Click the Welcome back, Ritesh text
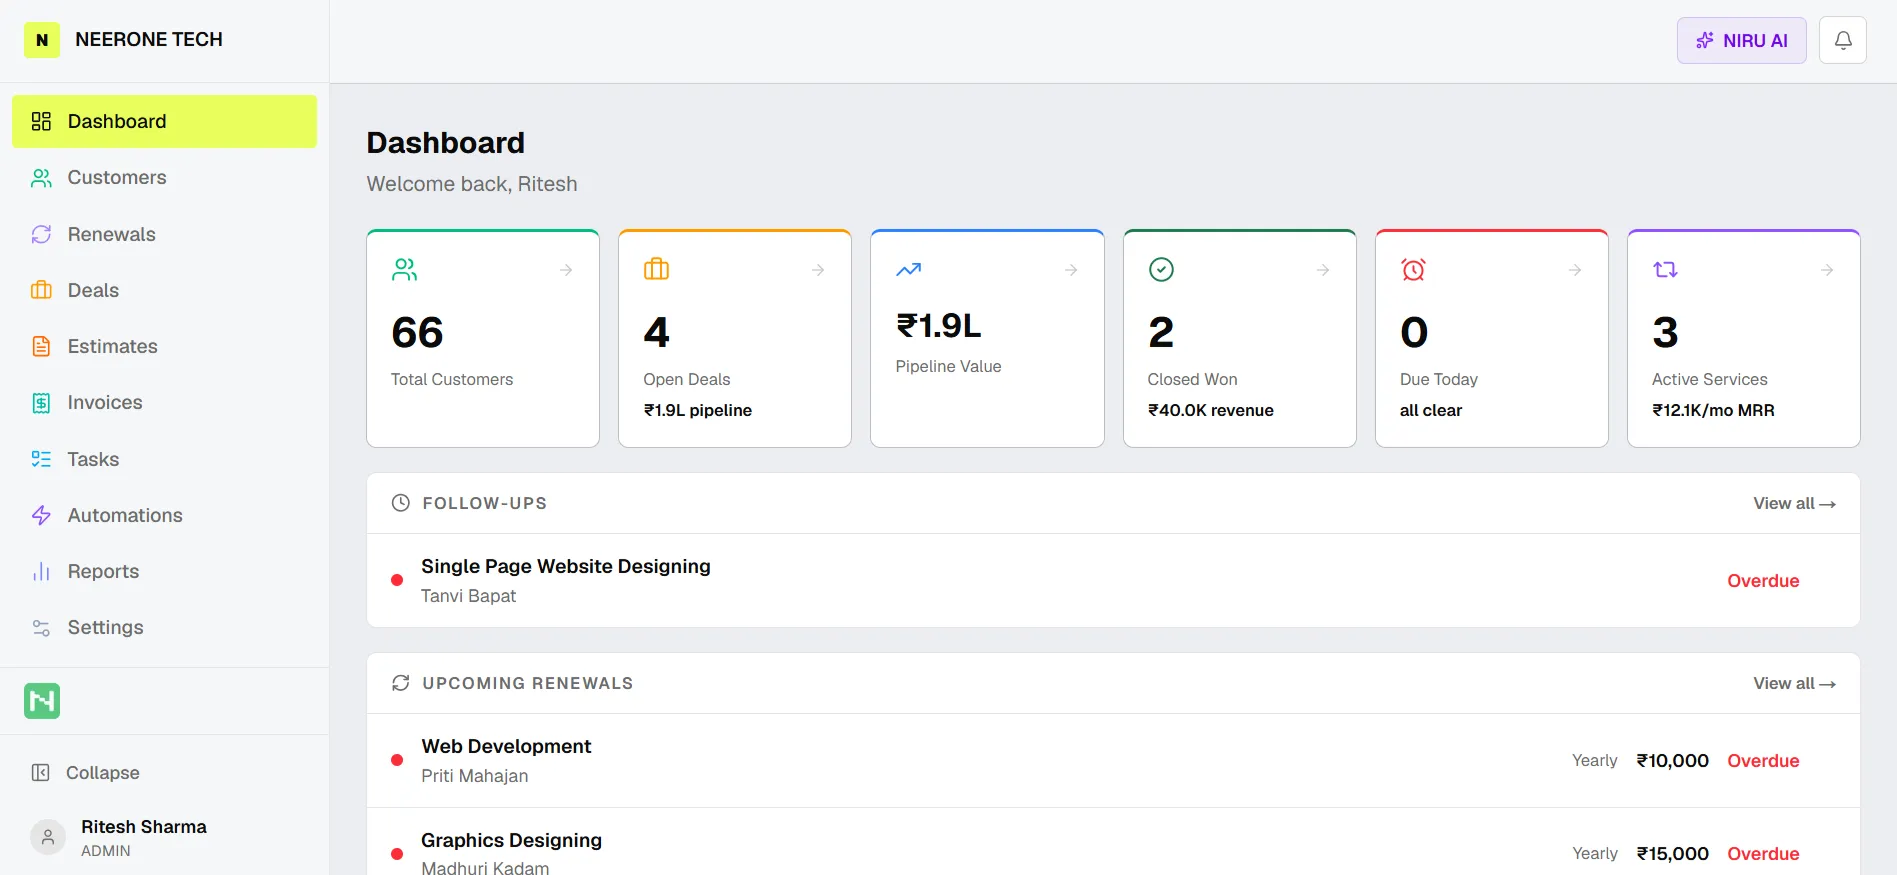This screenshot has width=1897, height=875. click(472, 184)
